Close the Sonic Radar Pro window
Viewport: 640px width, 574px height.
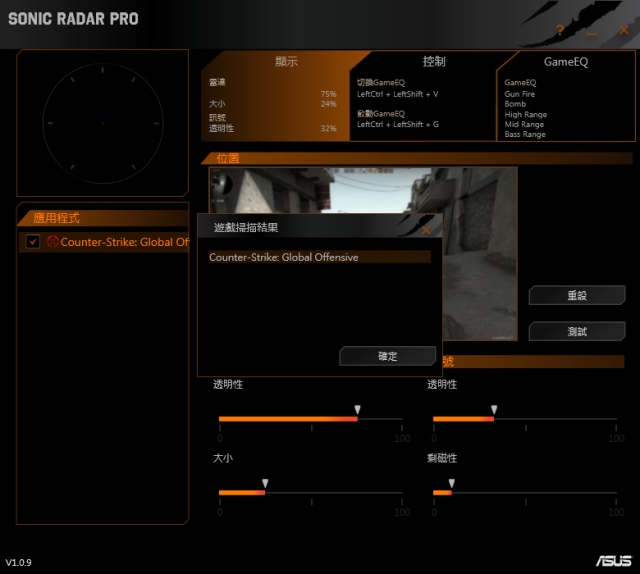(x=621, y=32)
